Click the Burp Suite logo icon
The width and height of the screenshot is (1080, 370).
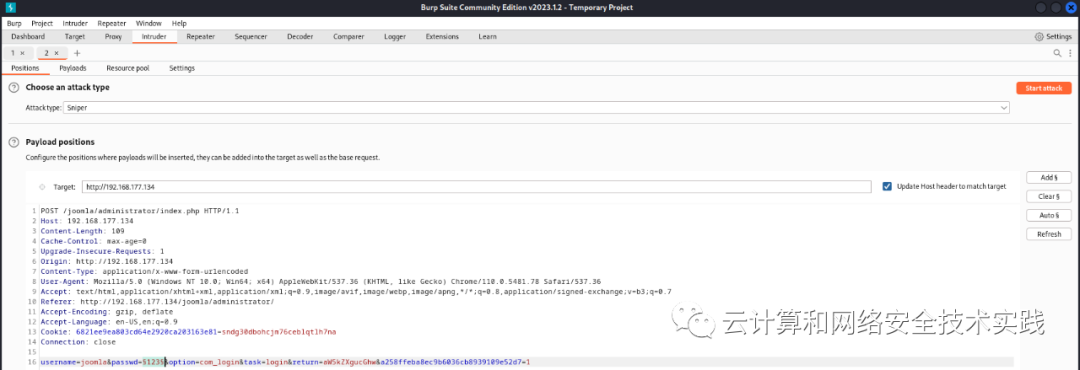10,7
